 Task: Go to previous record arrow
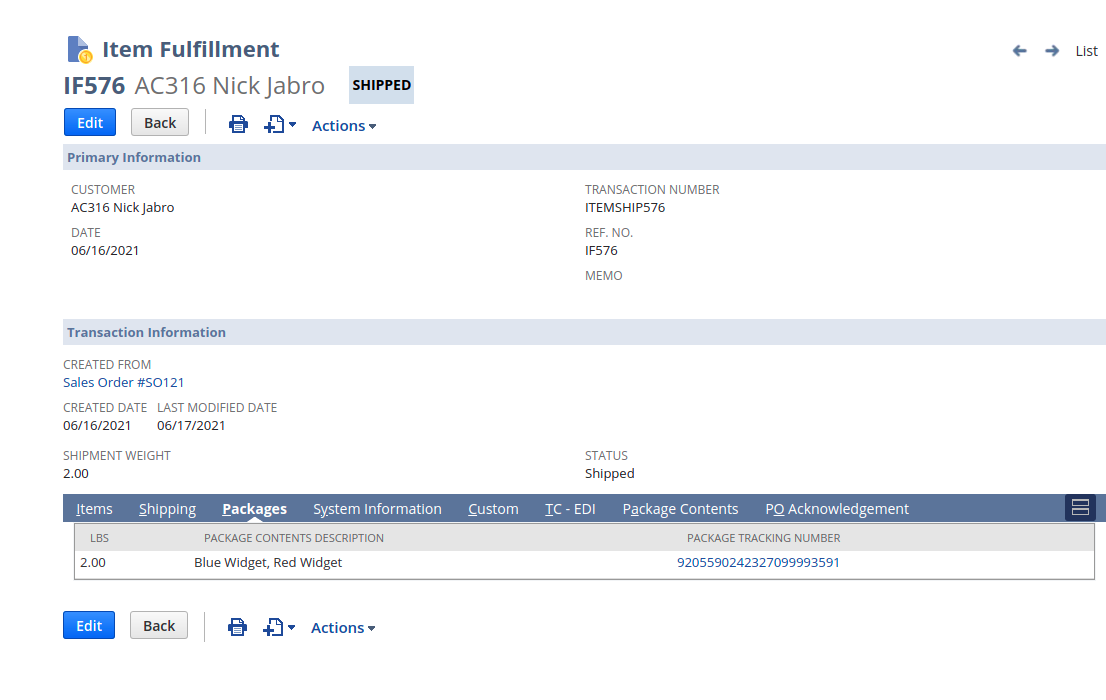tap(1019, 51)
